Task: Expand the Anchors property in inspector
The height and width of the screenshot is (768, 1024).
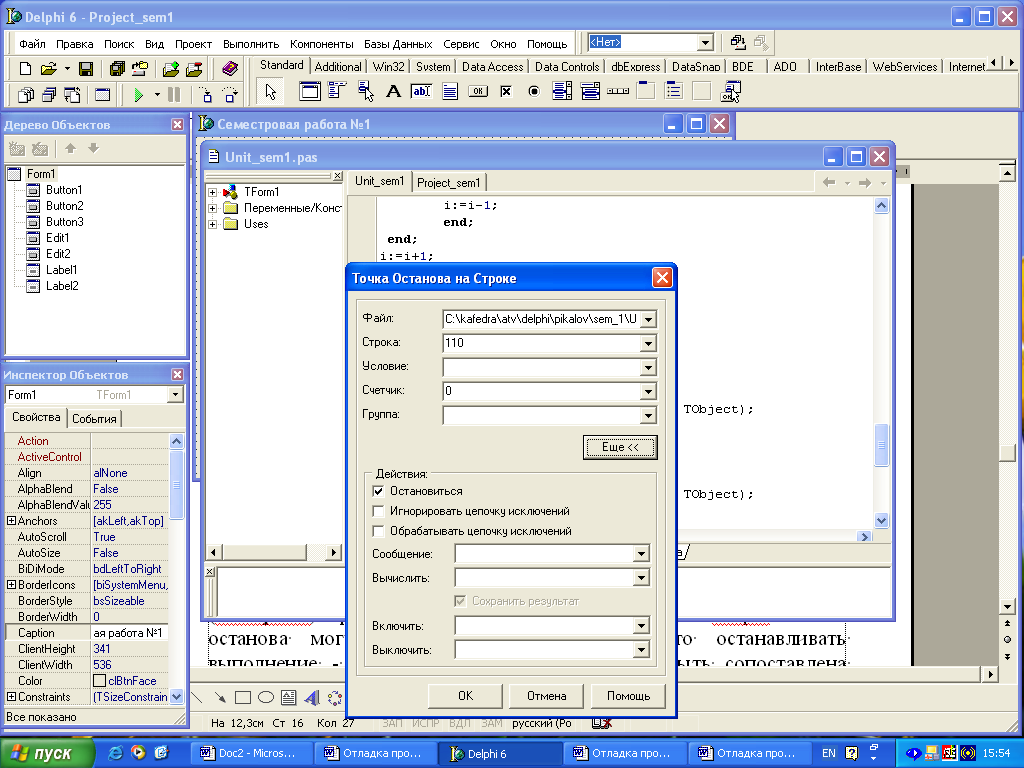Action: pyautogui.click(x=11, y=520)
